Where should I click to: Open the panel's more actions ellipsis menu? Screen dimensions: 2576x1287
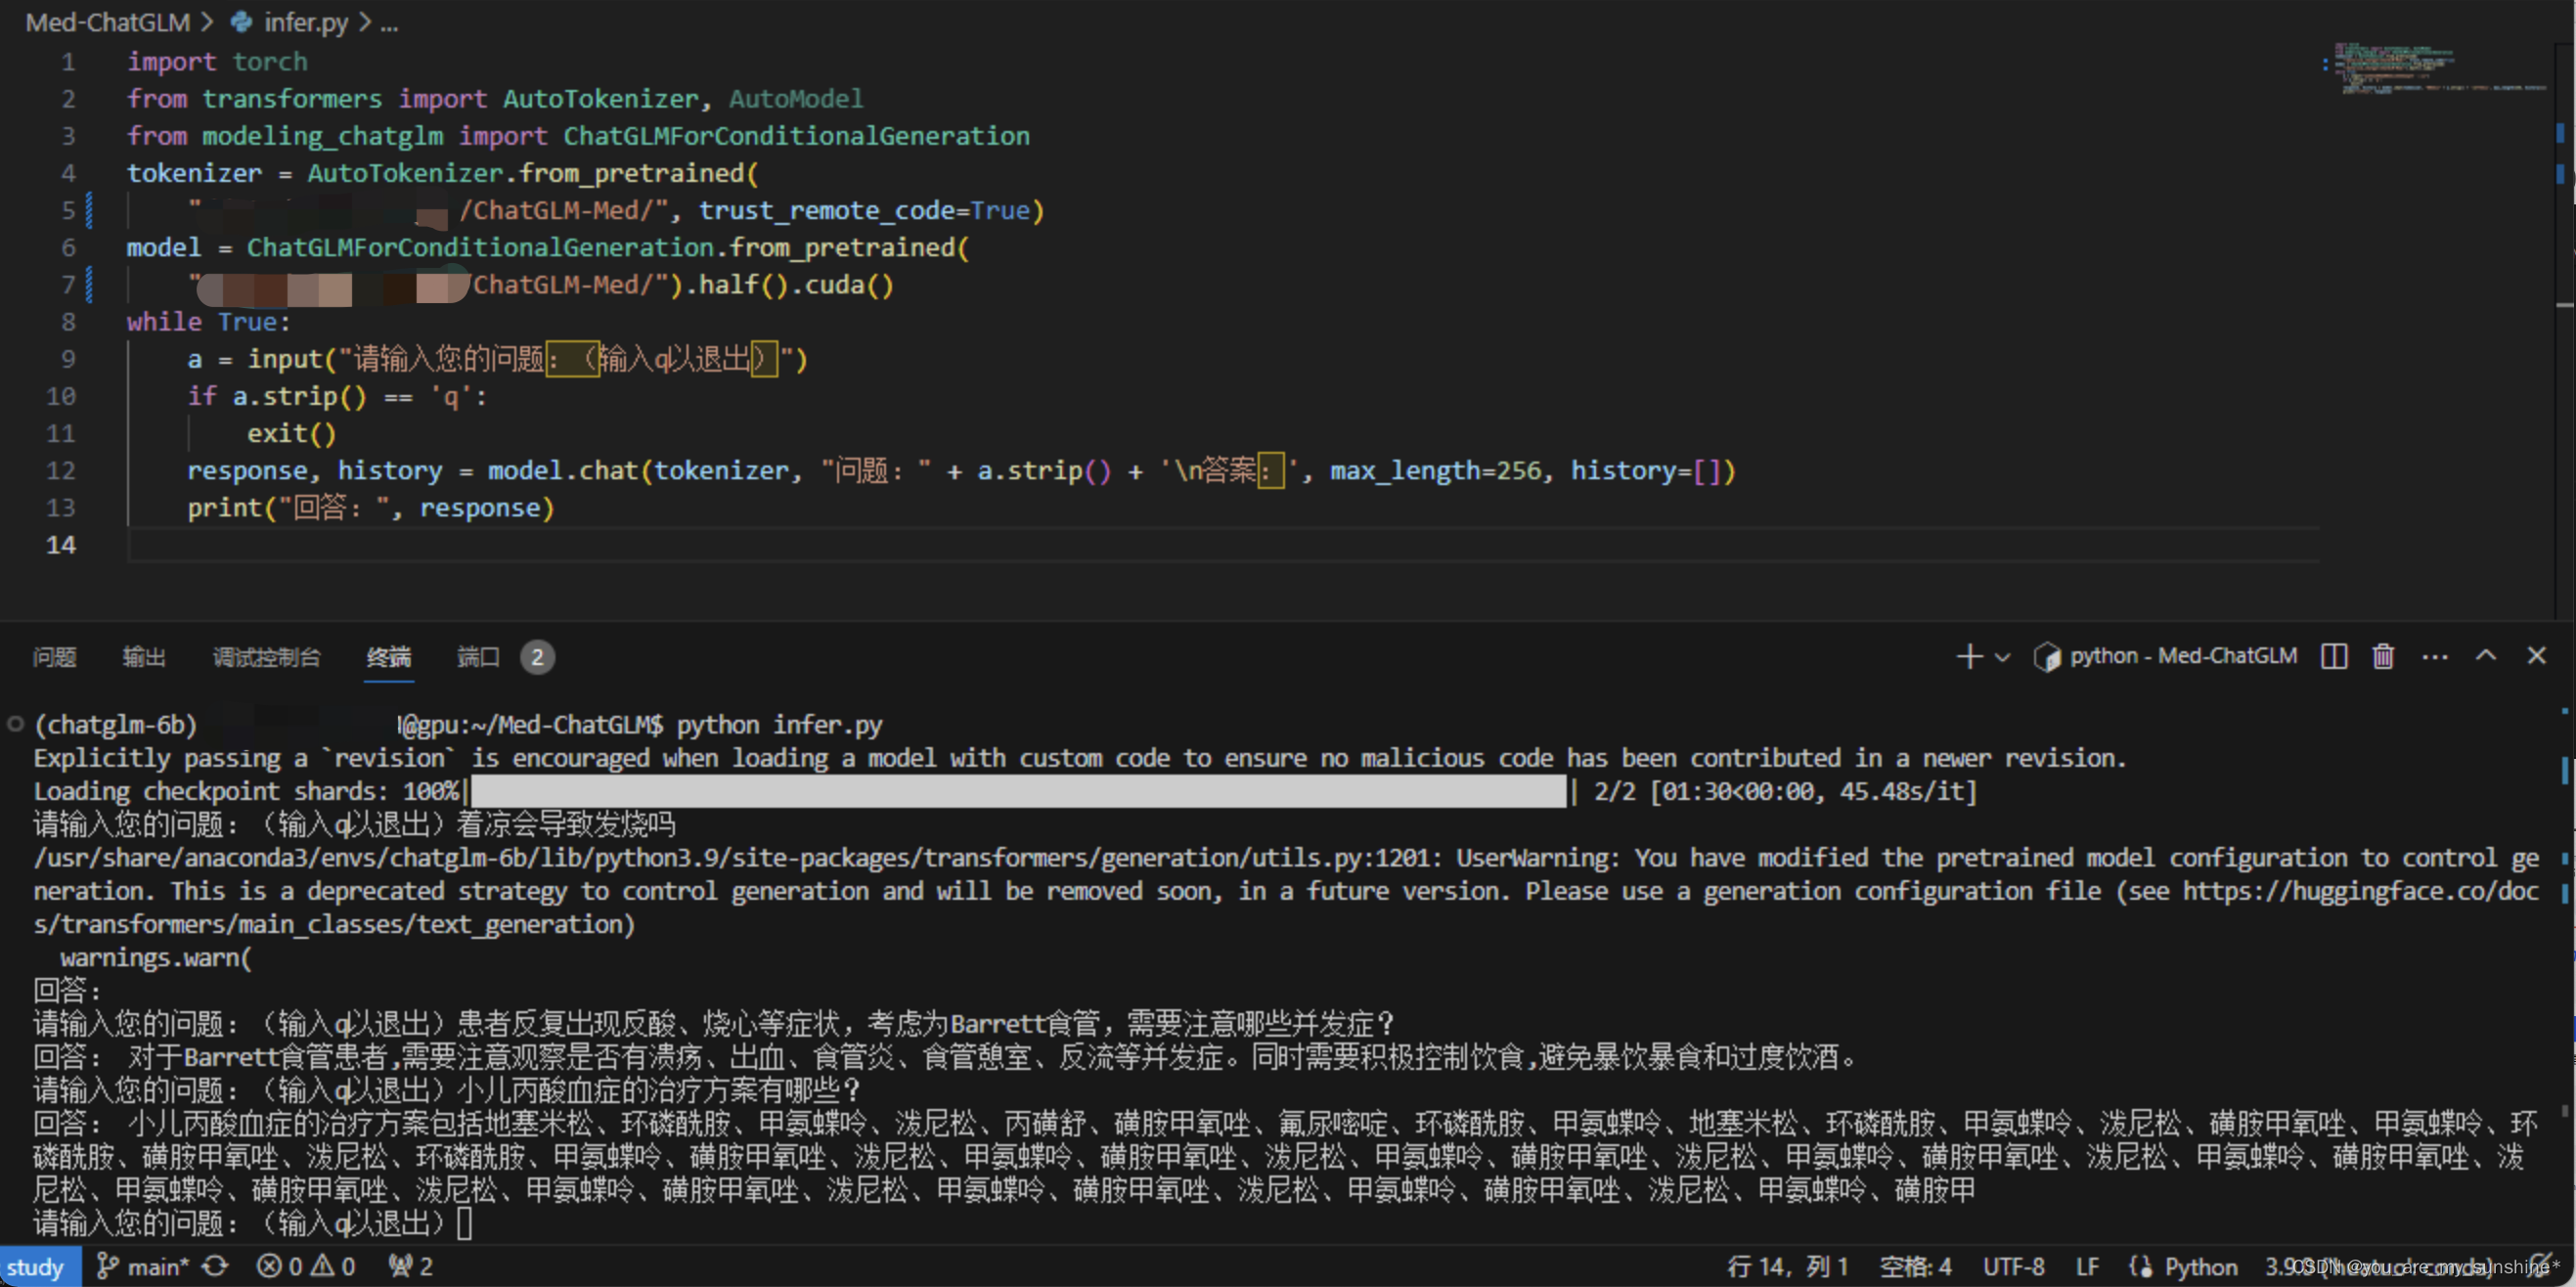pyautogui.click(x=2435, y=657)
